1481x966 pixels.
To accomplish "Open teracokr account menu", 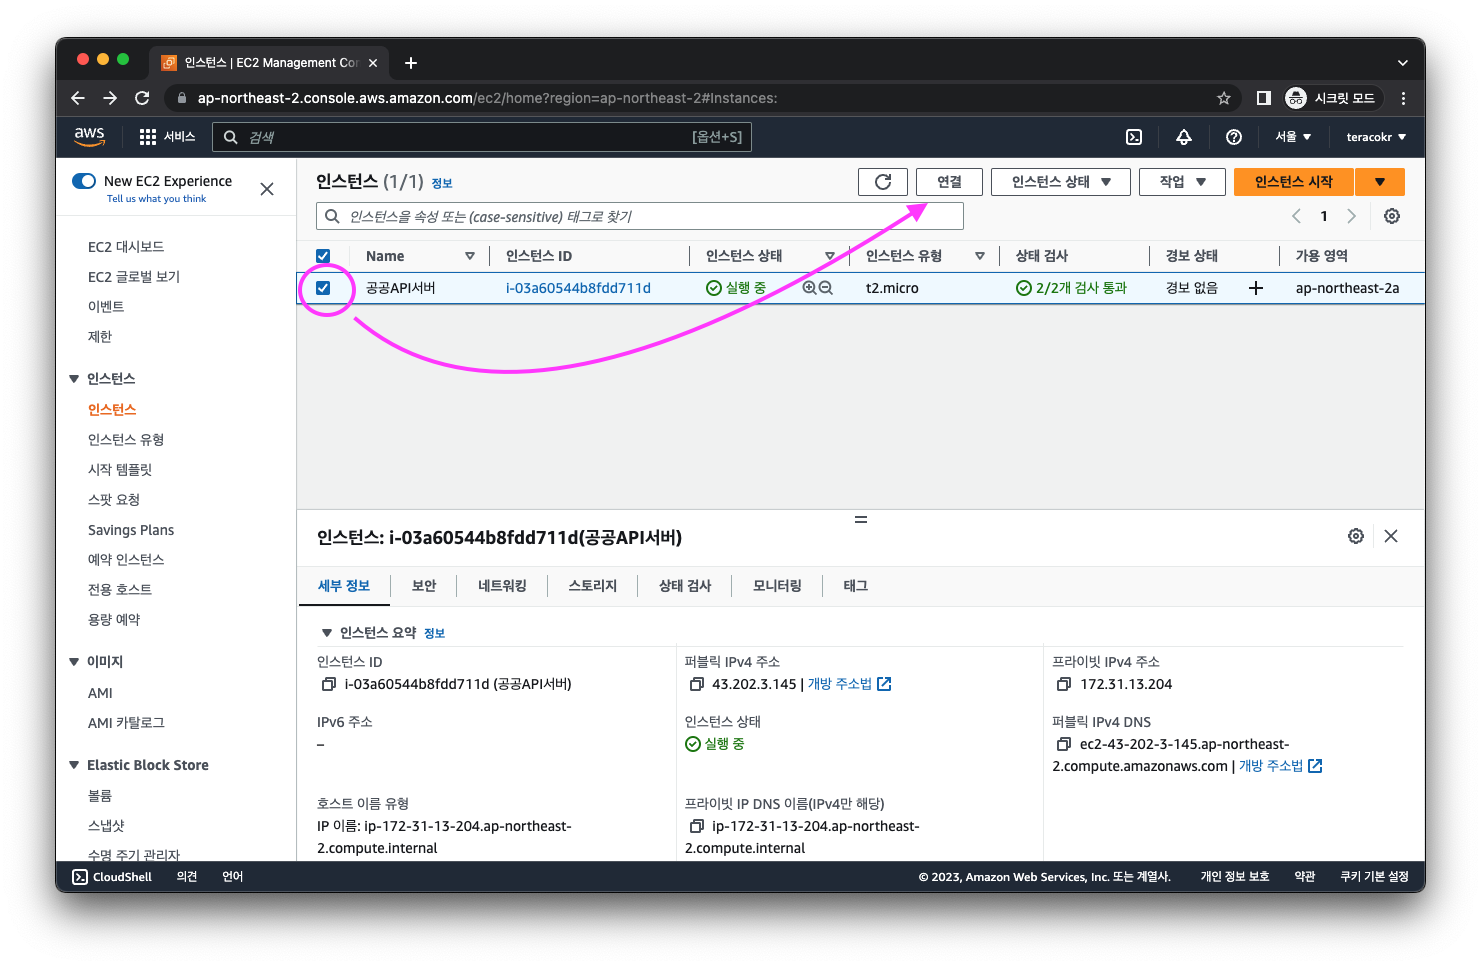I will click(1376, 137).
